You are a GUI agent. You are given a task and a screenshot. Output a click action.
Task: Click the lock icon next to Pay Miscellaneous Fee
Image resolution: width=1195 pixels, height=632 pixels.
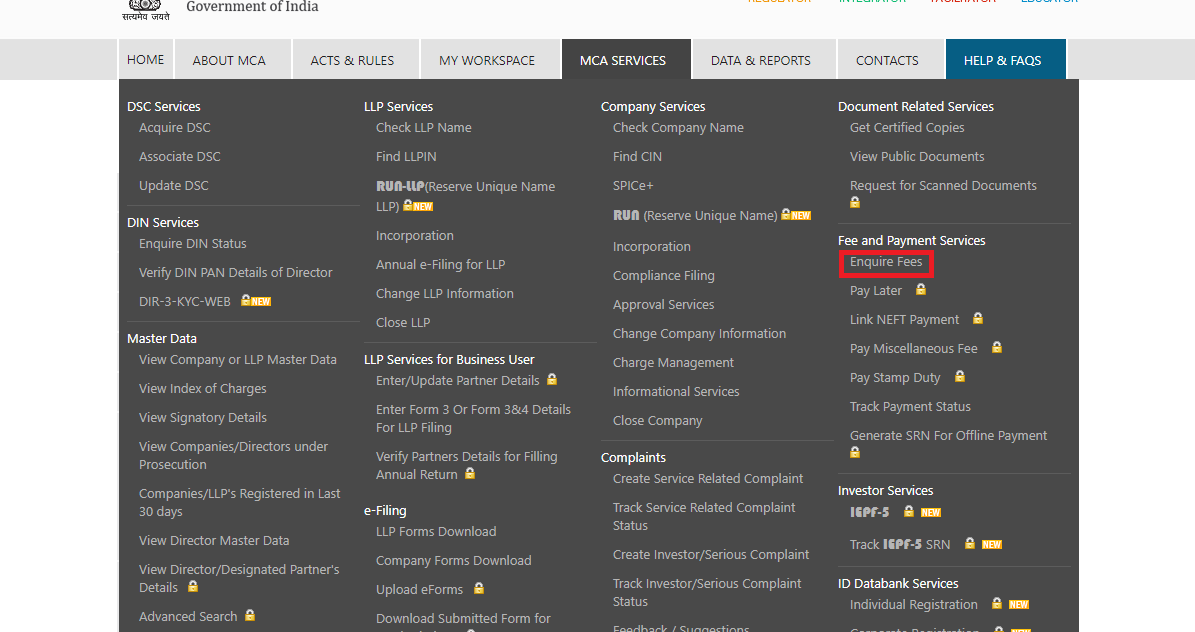point(997,348)
